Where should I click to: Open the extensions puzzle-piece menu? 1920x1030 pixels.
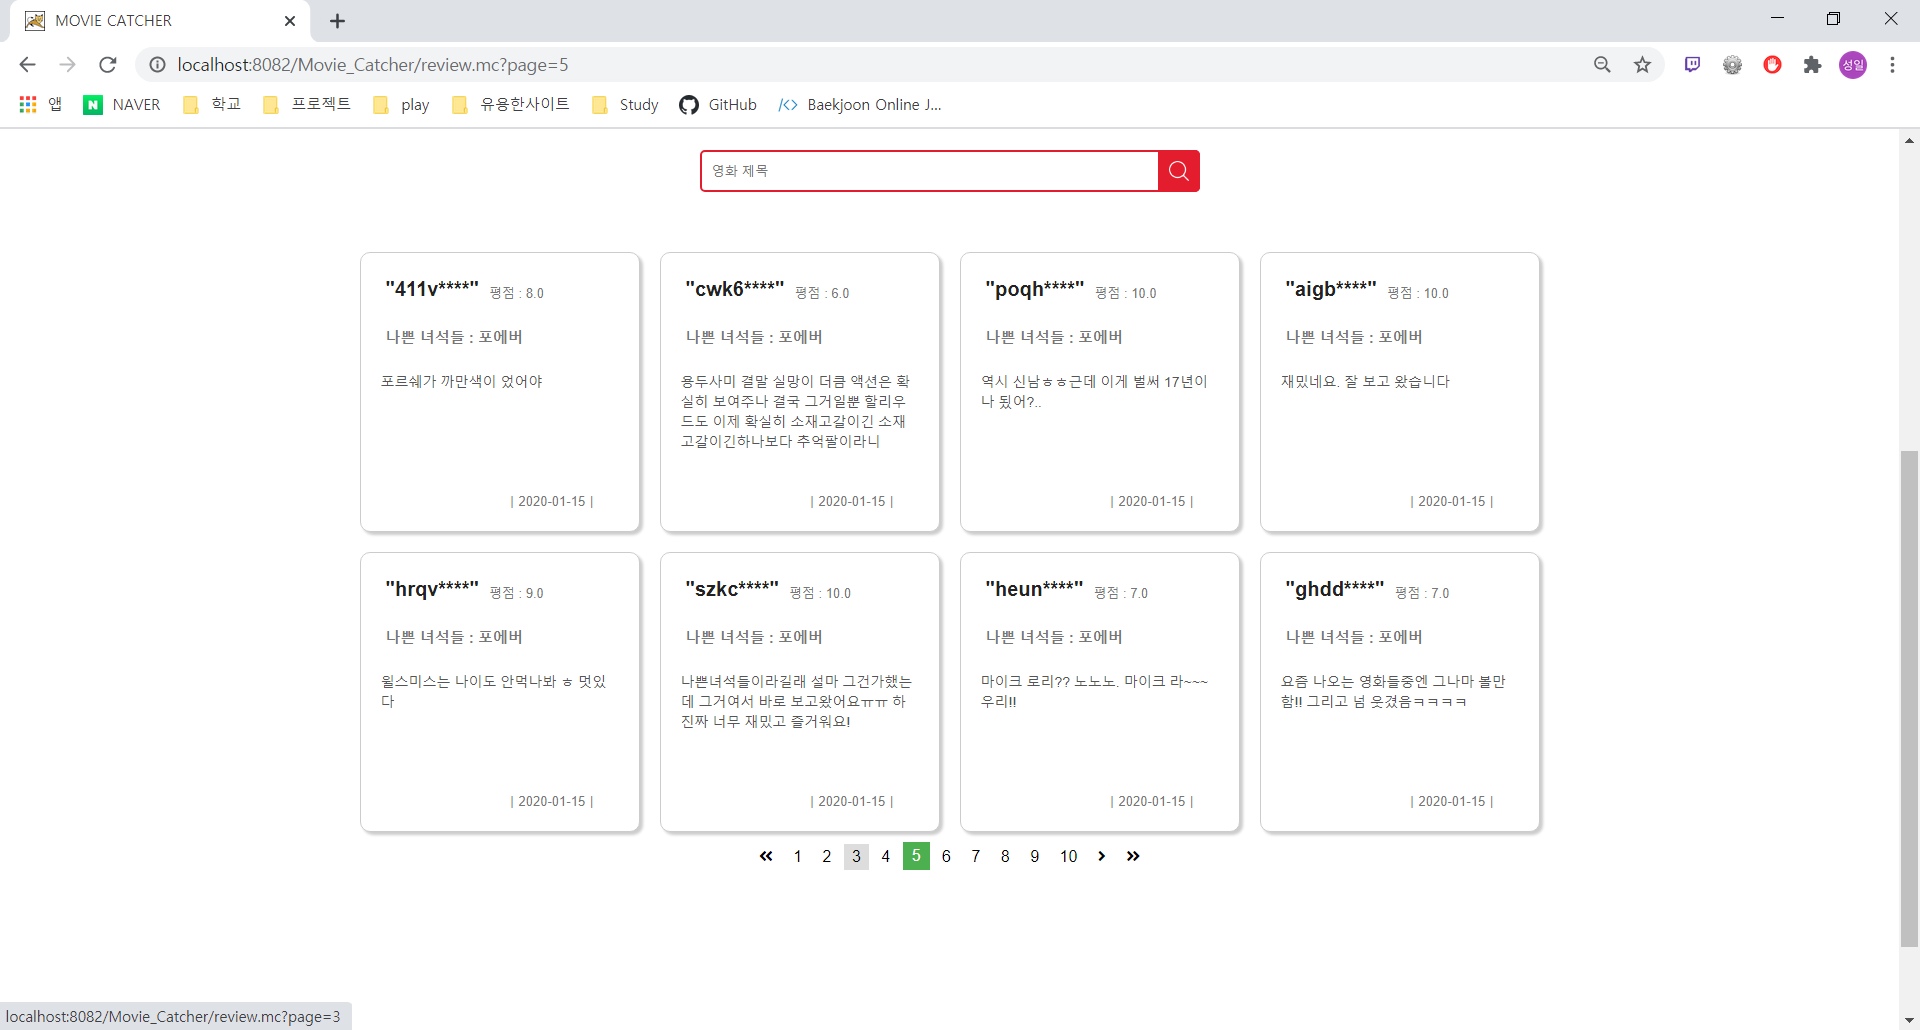pyautogui.click(x=1812, y=64)
